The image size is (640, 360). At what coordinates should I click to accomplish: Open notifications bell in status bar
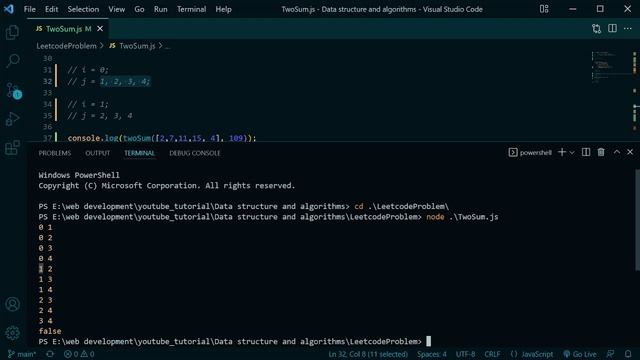pyautogui.click(x=628, y=354)
